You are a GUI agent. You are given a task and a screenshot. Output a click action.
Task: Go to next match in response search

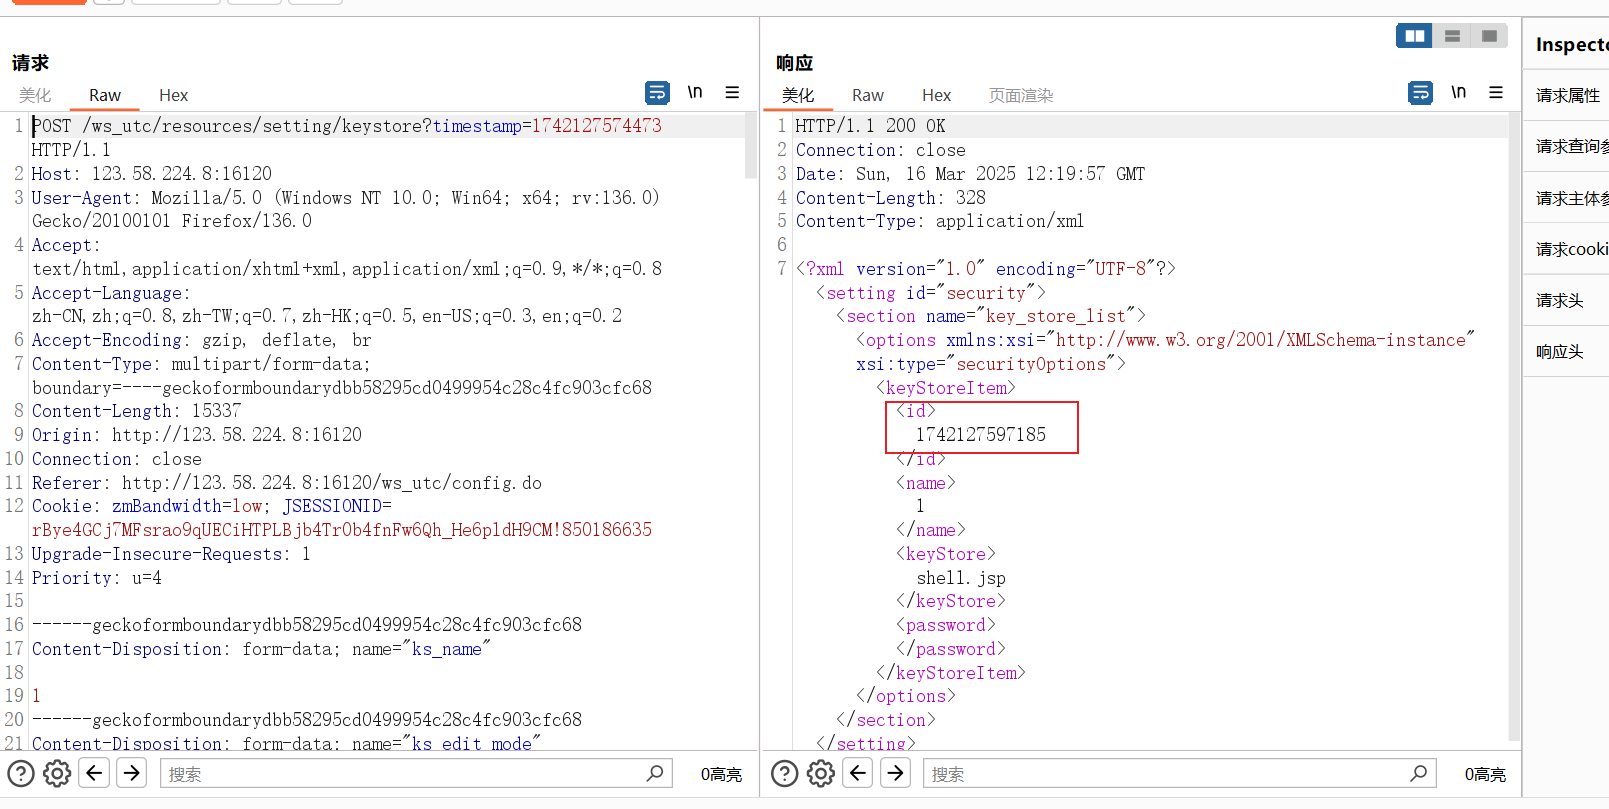[896, 773]
